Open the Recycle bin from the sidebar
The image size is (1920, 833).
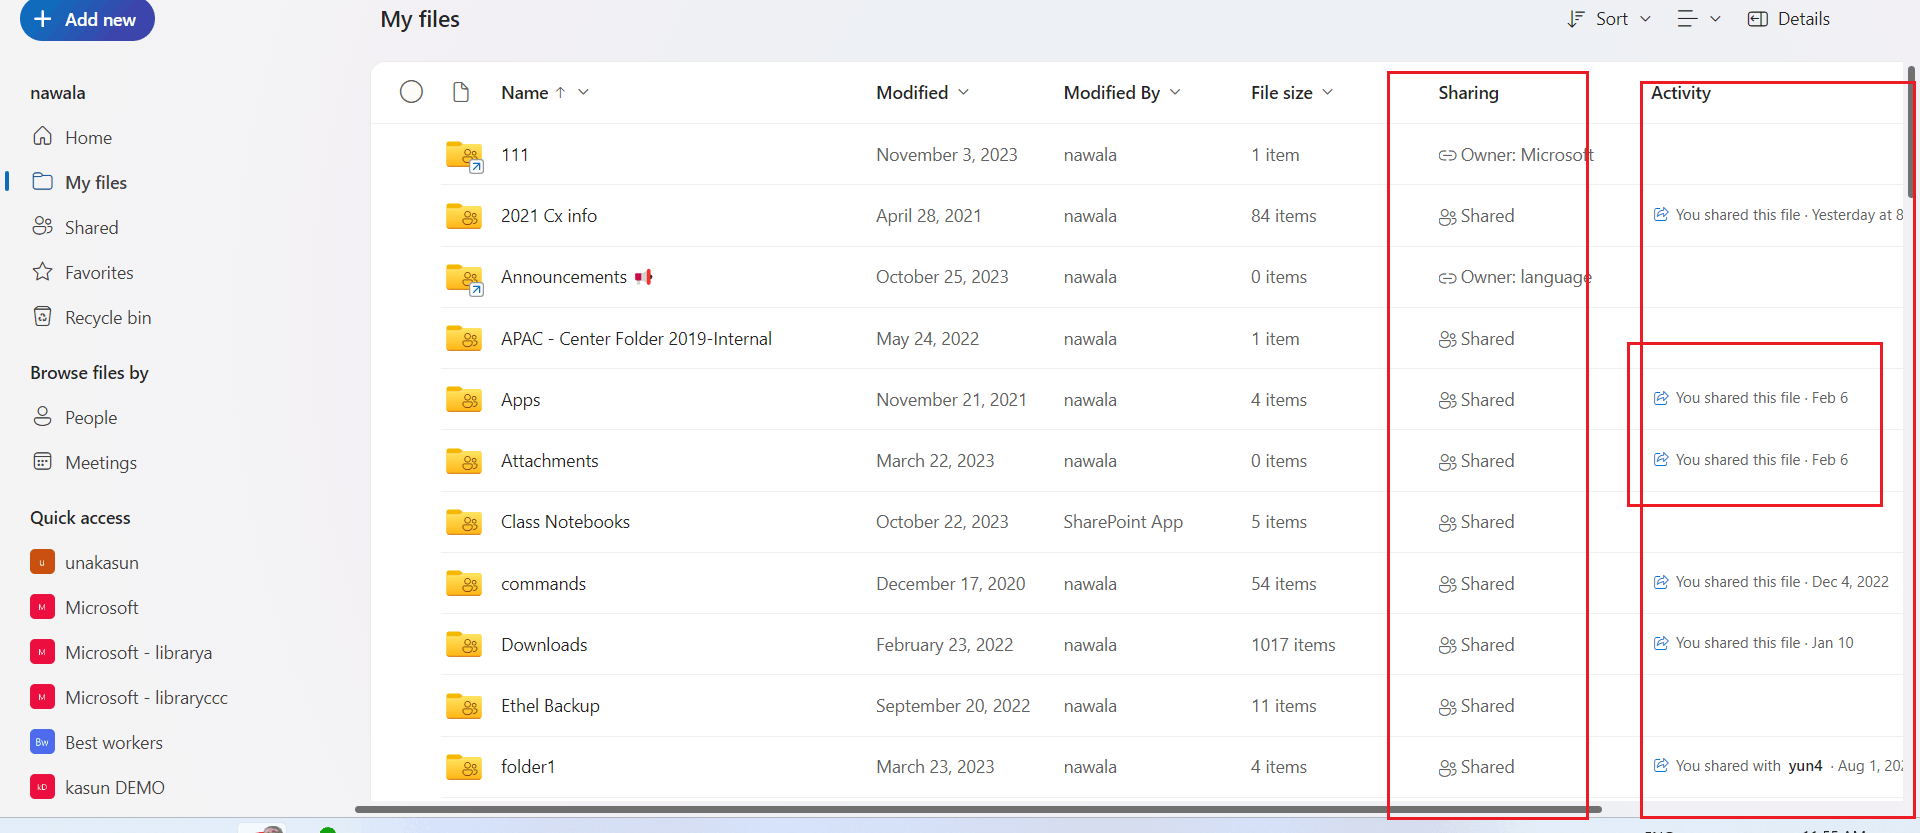point(44,317)
